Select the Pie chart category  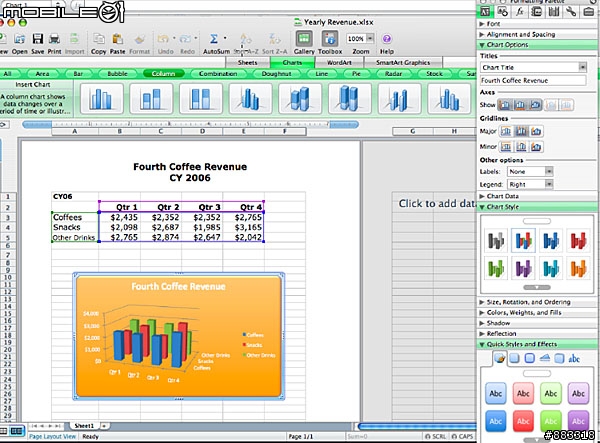(356, 73)
